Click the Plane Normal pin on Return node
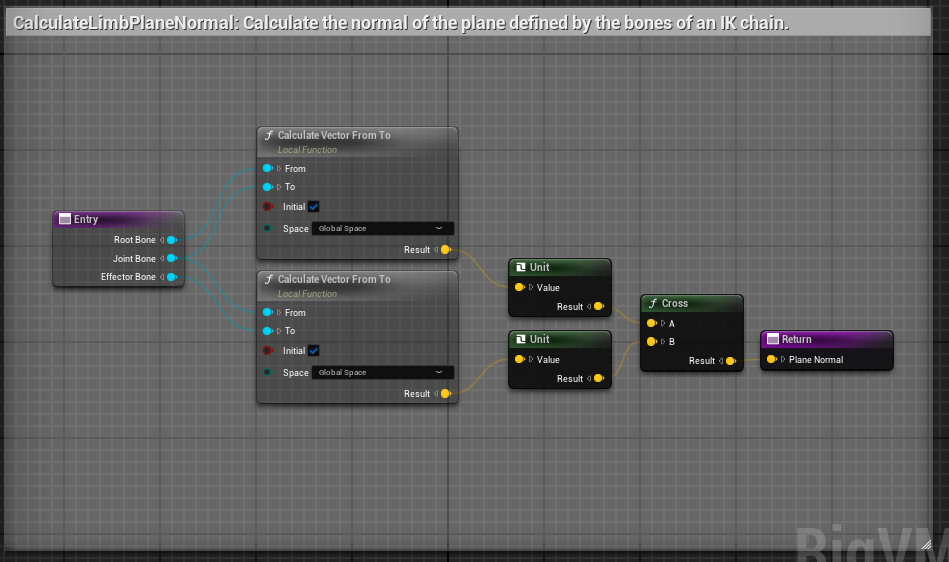This screenshot has width=949, height=562. click(x=771, y=359)
